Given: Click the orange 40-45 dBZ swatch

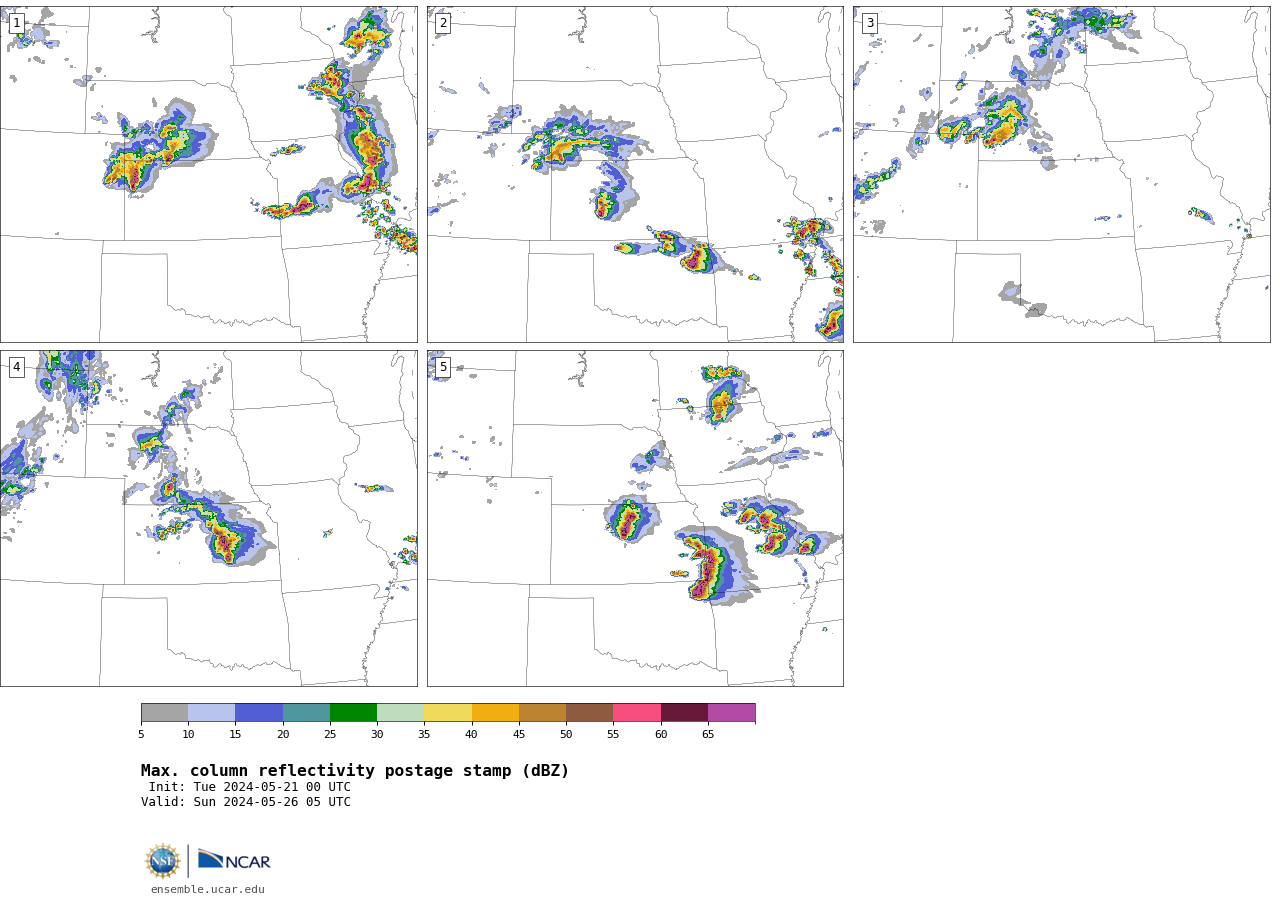Looking at the screenshot, I should 495,713.
